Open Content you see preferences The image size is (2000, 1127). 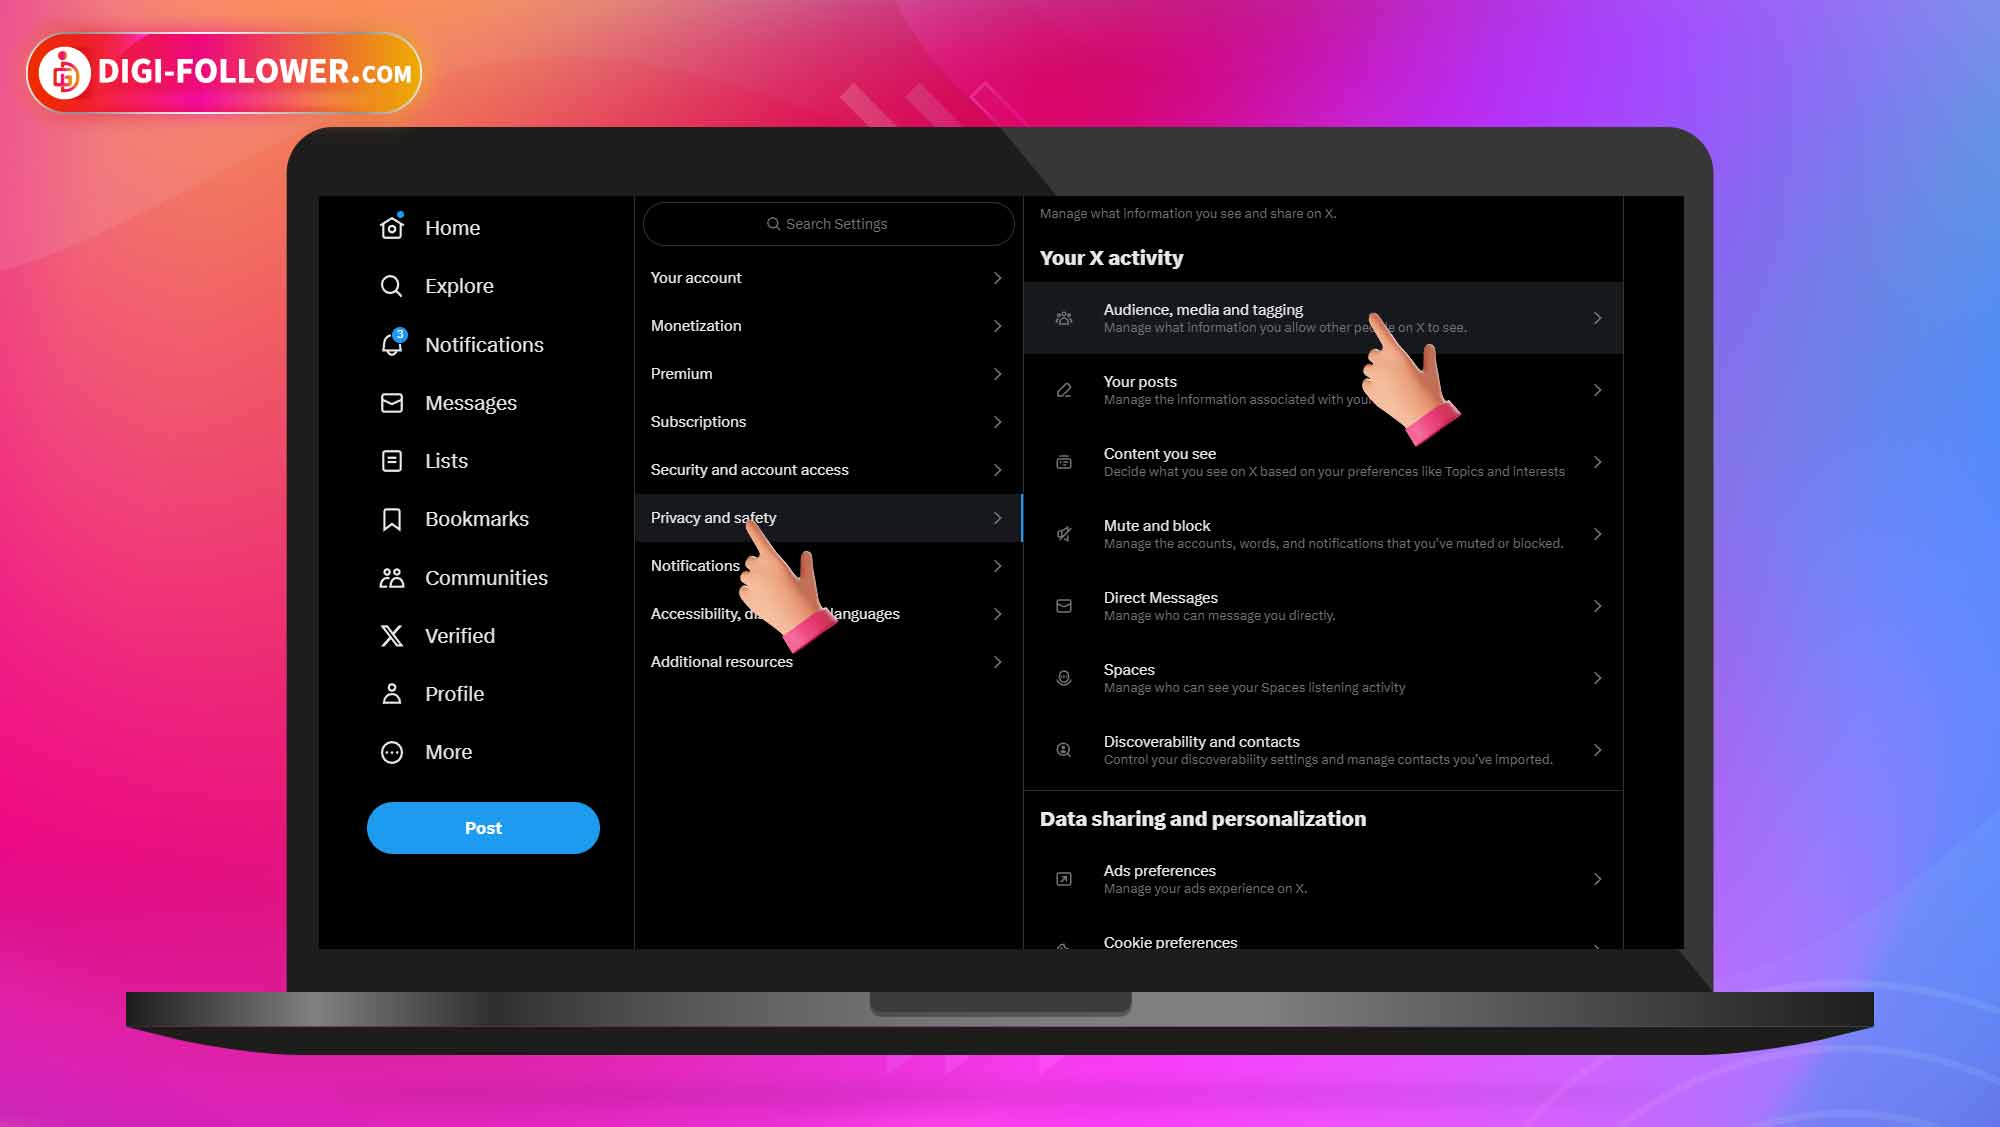coord(1326,462)
